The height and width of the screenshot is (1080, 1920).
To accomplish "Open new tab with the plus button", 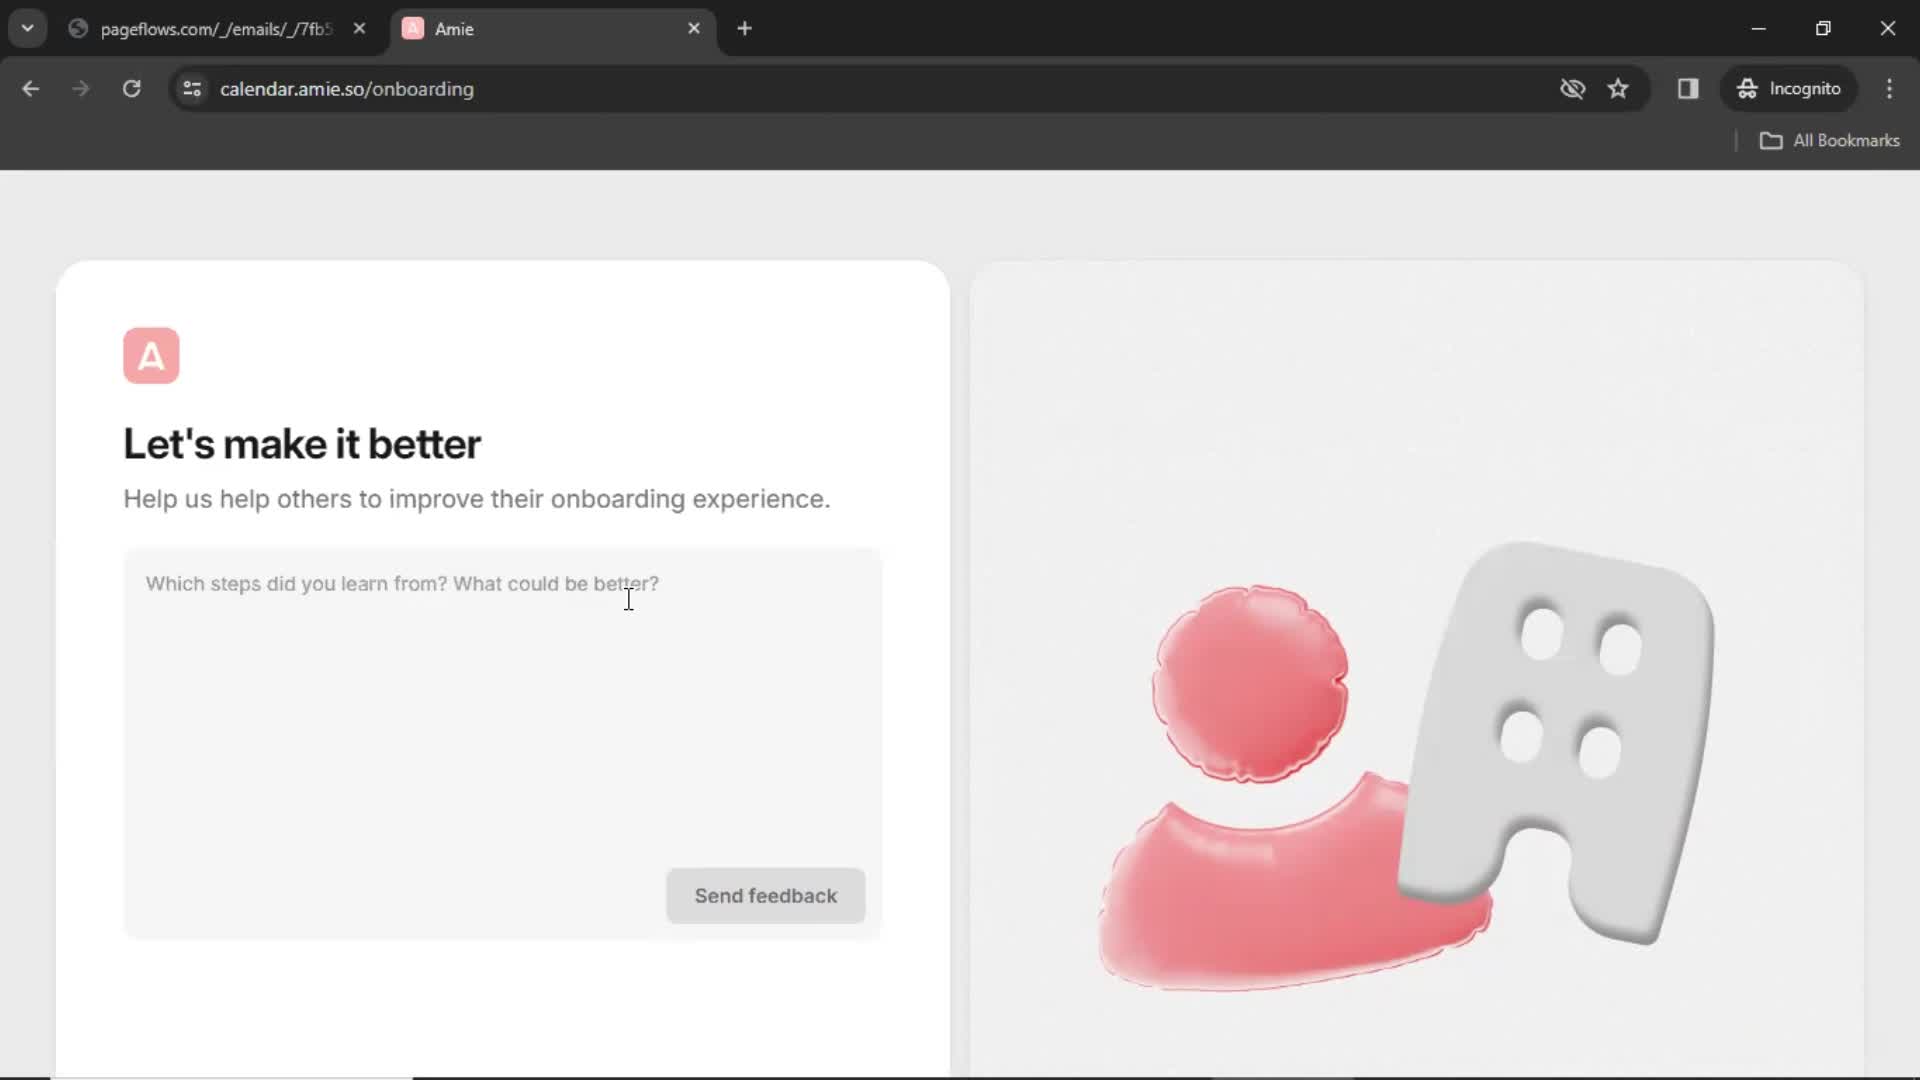I will click(x=744, y=29).
